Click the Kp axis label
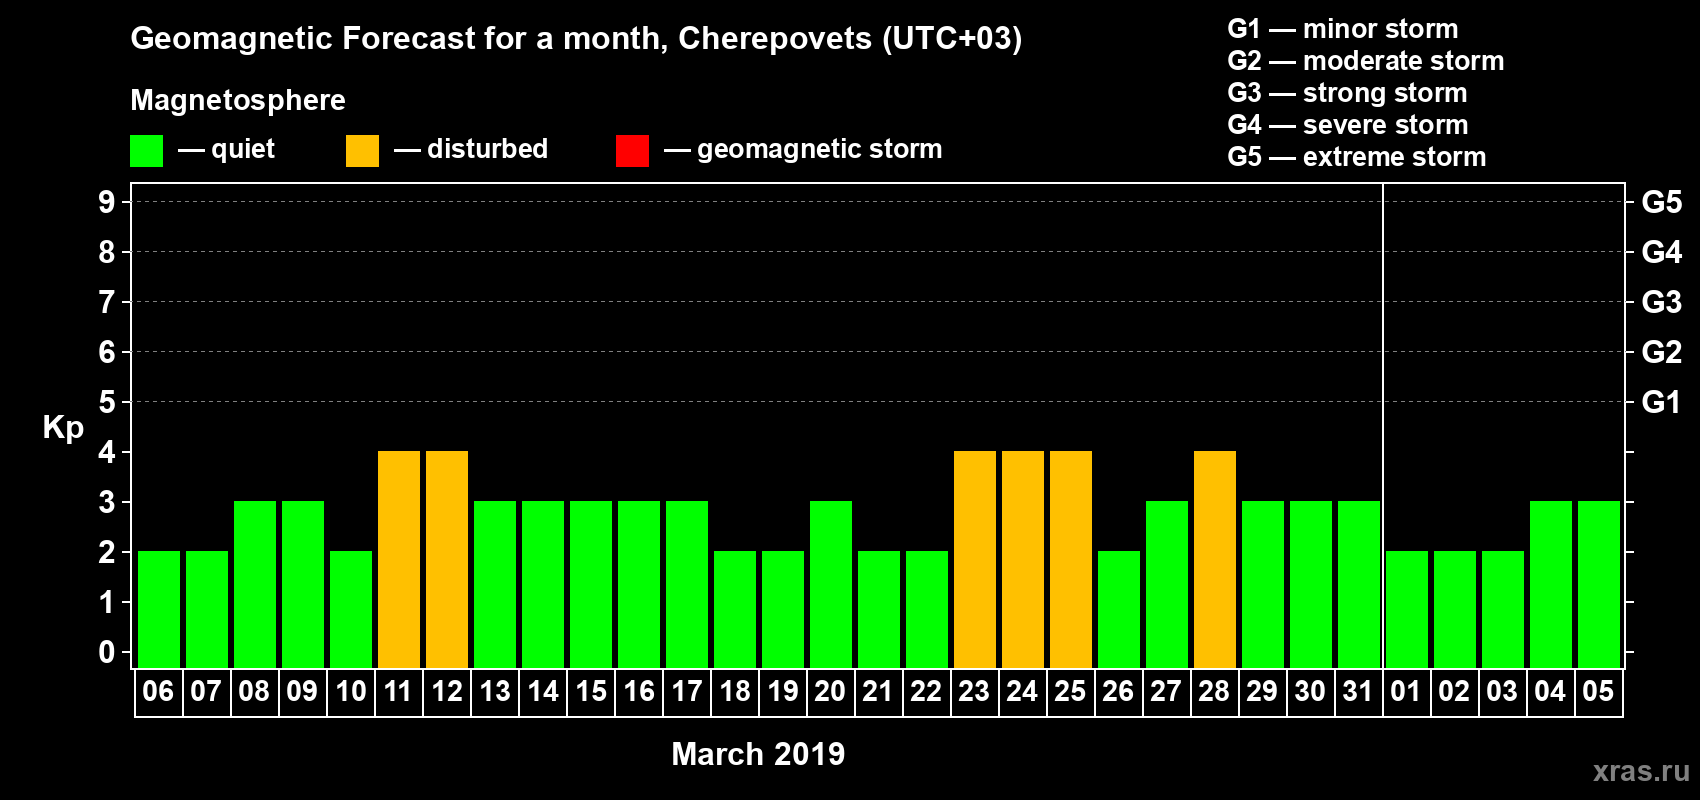Image resolution: width=1700 pixels, height=800 pixels. (x=63, y=428)
